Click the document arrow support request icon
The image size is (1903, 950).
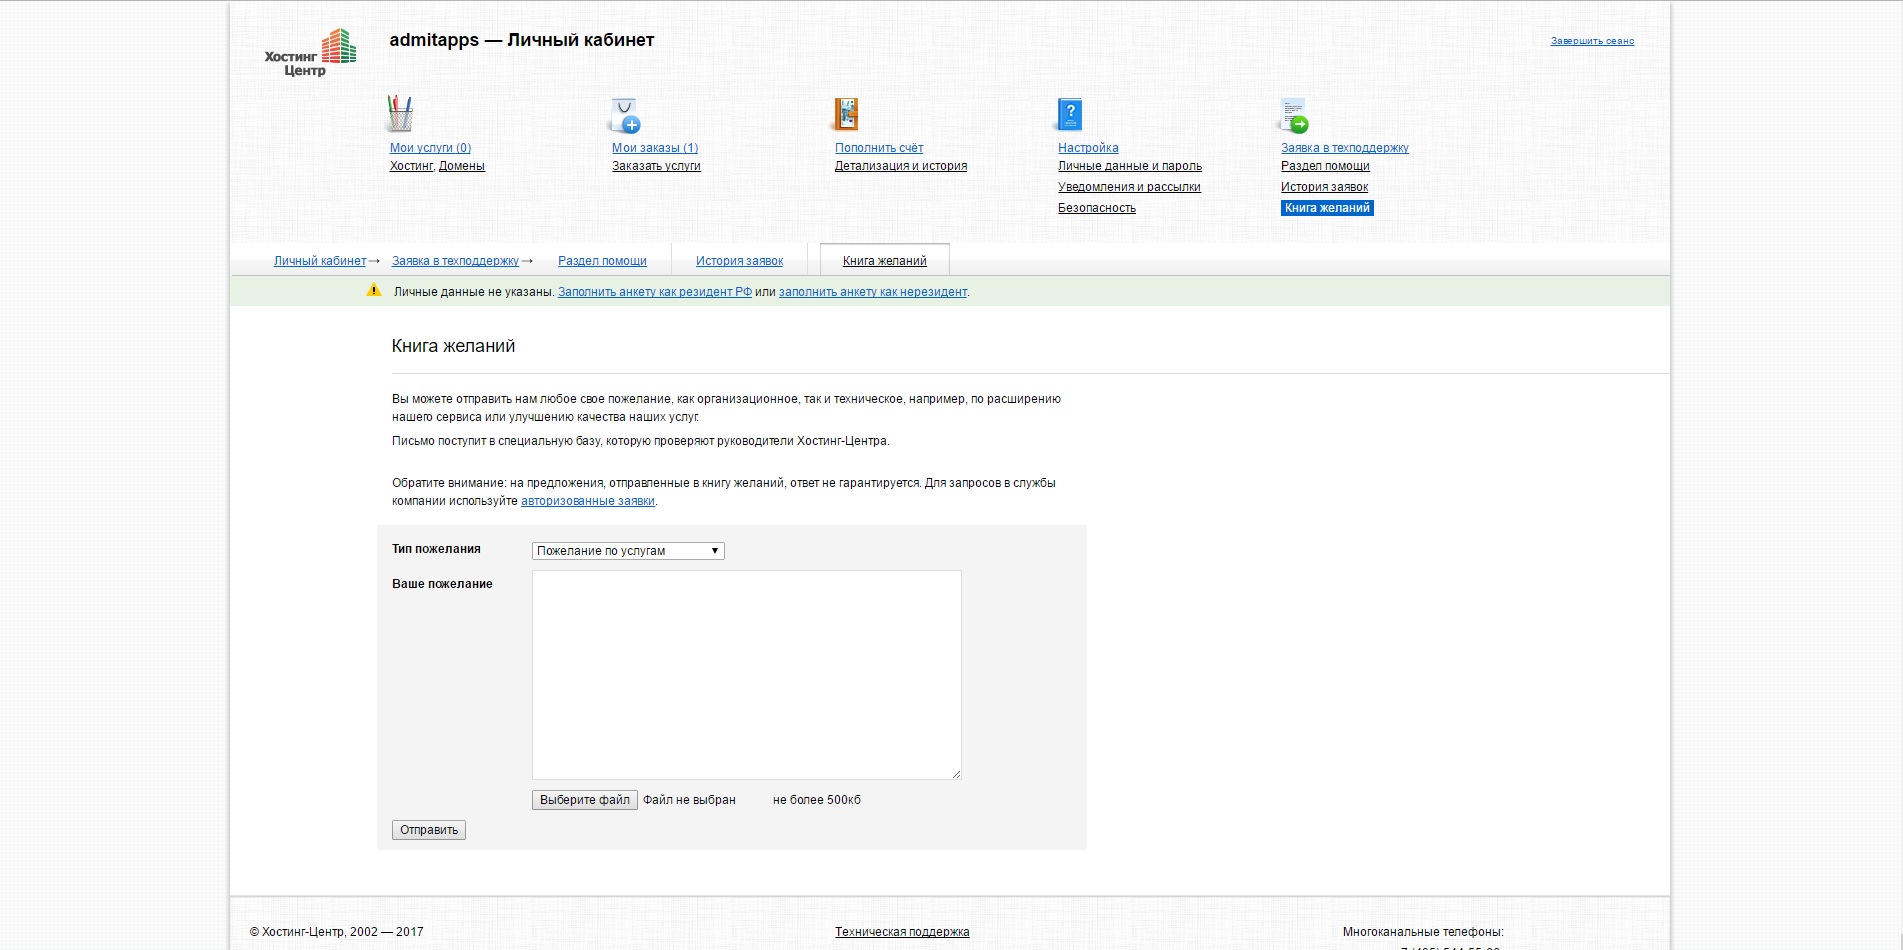[x=1294, y=115]
